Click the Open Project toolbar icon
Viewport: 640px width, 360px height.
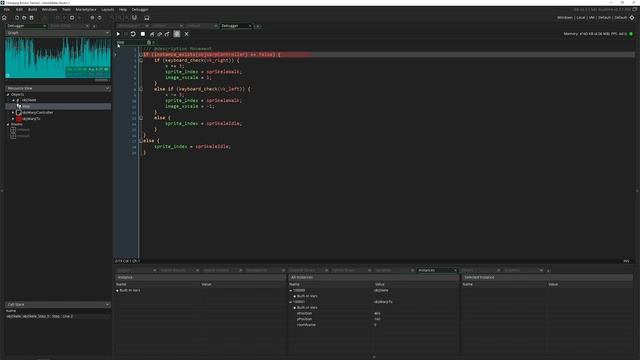pyautogui.click(x=24, y=18)
